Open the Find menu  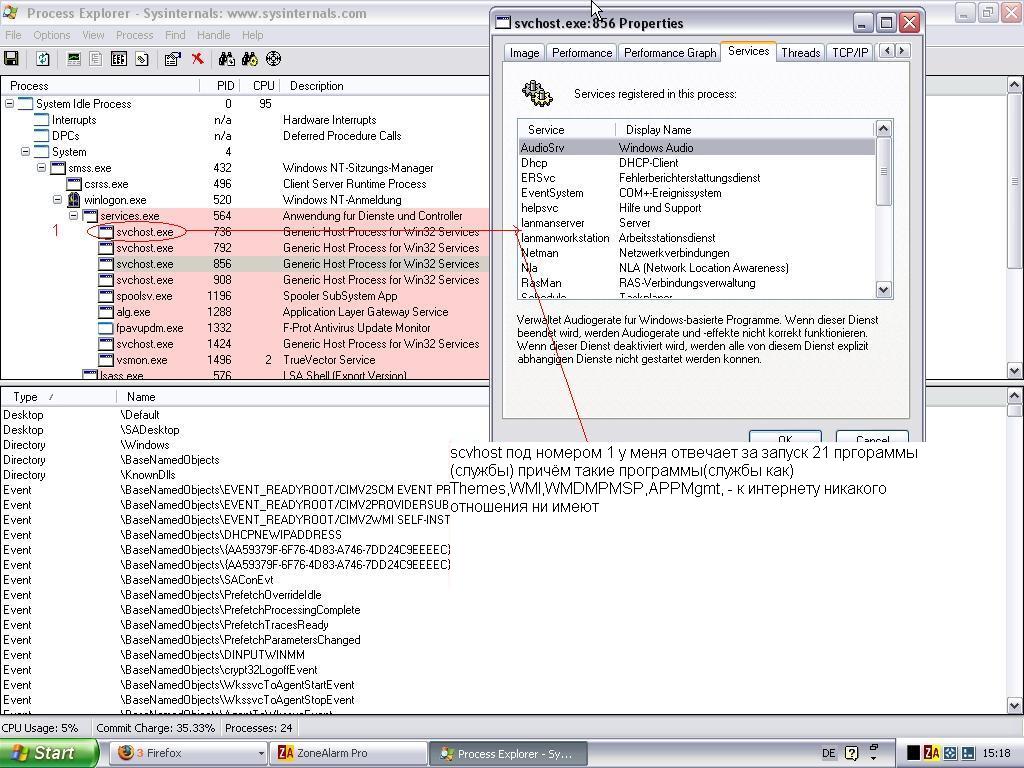point(175,35)
